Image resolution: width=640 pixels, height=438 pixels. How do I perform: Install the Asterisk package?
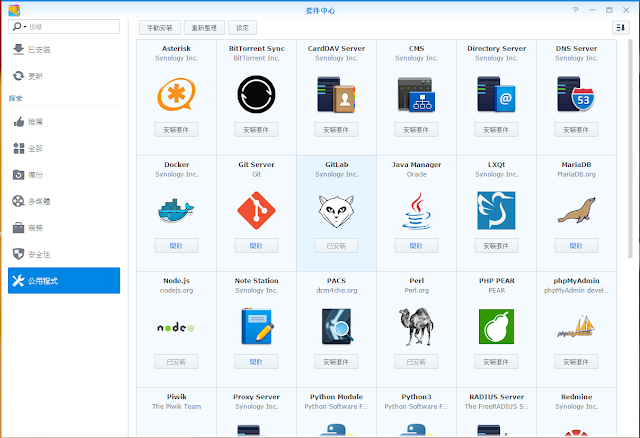[x=176, y=130]
